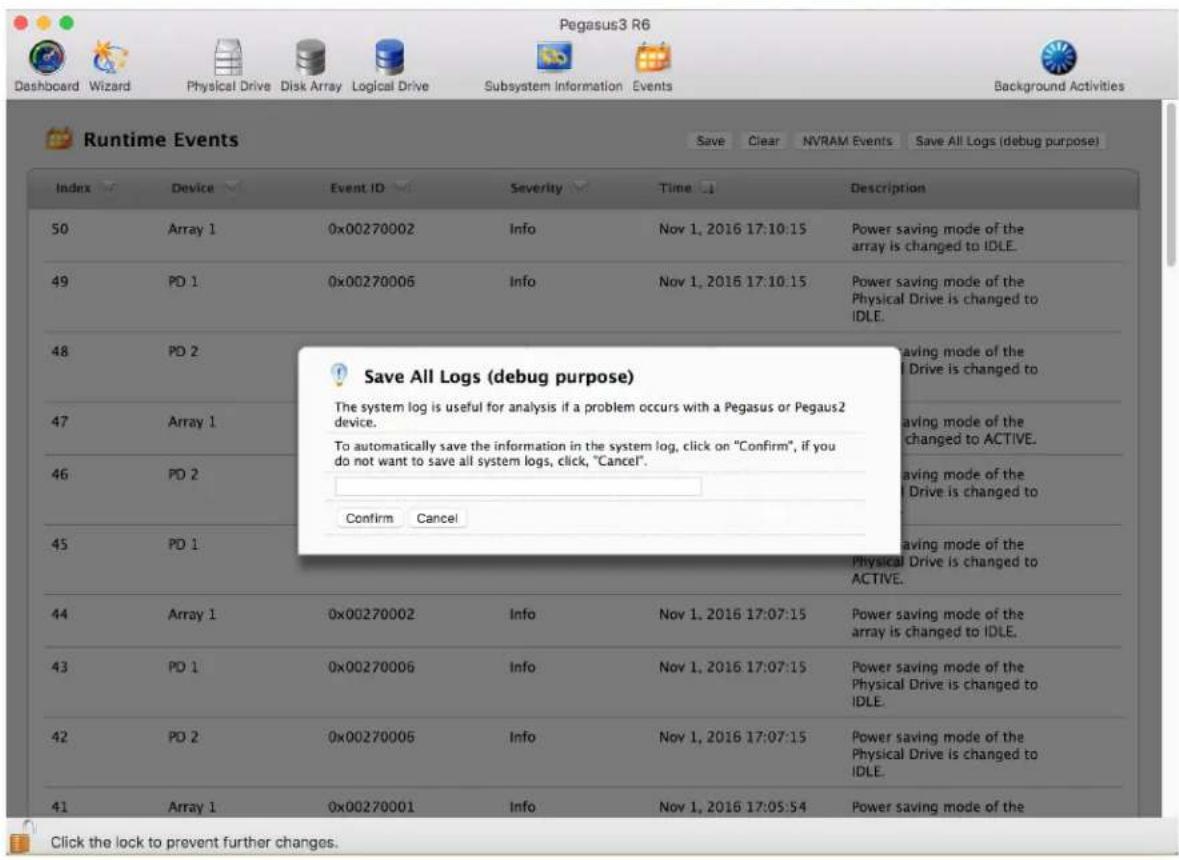Select event row with index 44
This screenshot has height=860, width=1179.
583,622
